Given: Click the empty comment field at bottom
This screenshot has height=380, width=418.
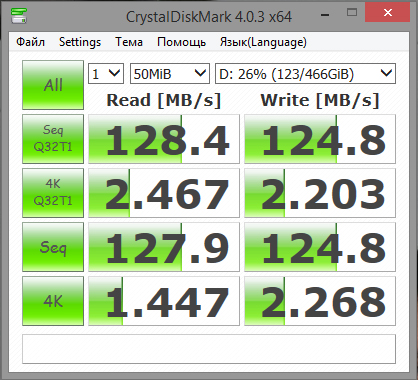Looking at the screenshot, I should [209, 349].
